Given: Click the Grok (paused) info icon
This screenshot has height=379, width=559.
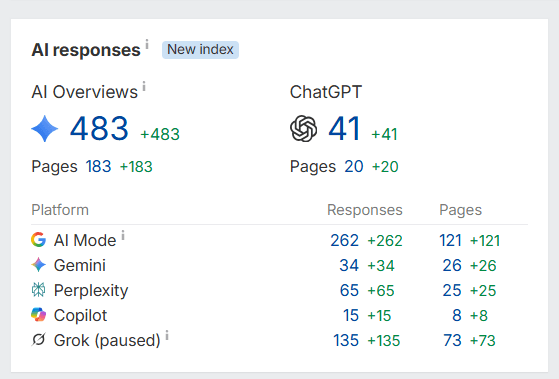Looking at the screenshot, I should (167, 335).
